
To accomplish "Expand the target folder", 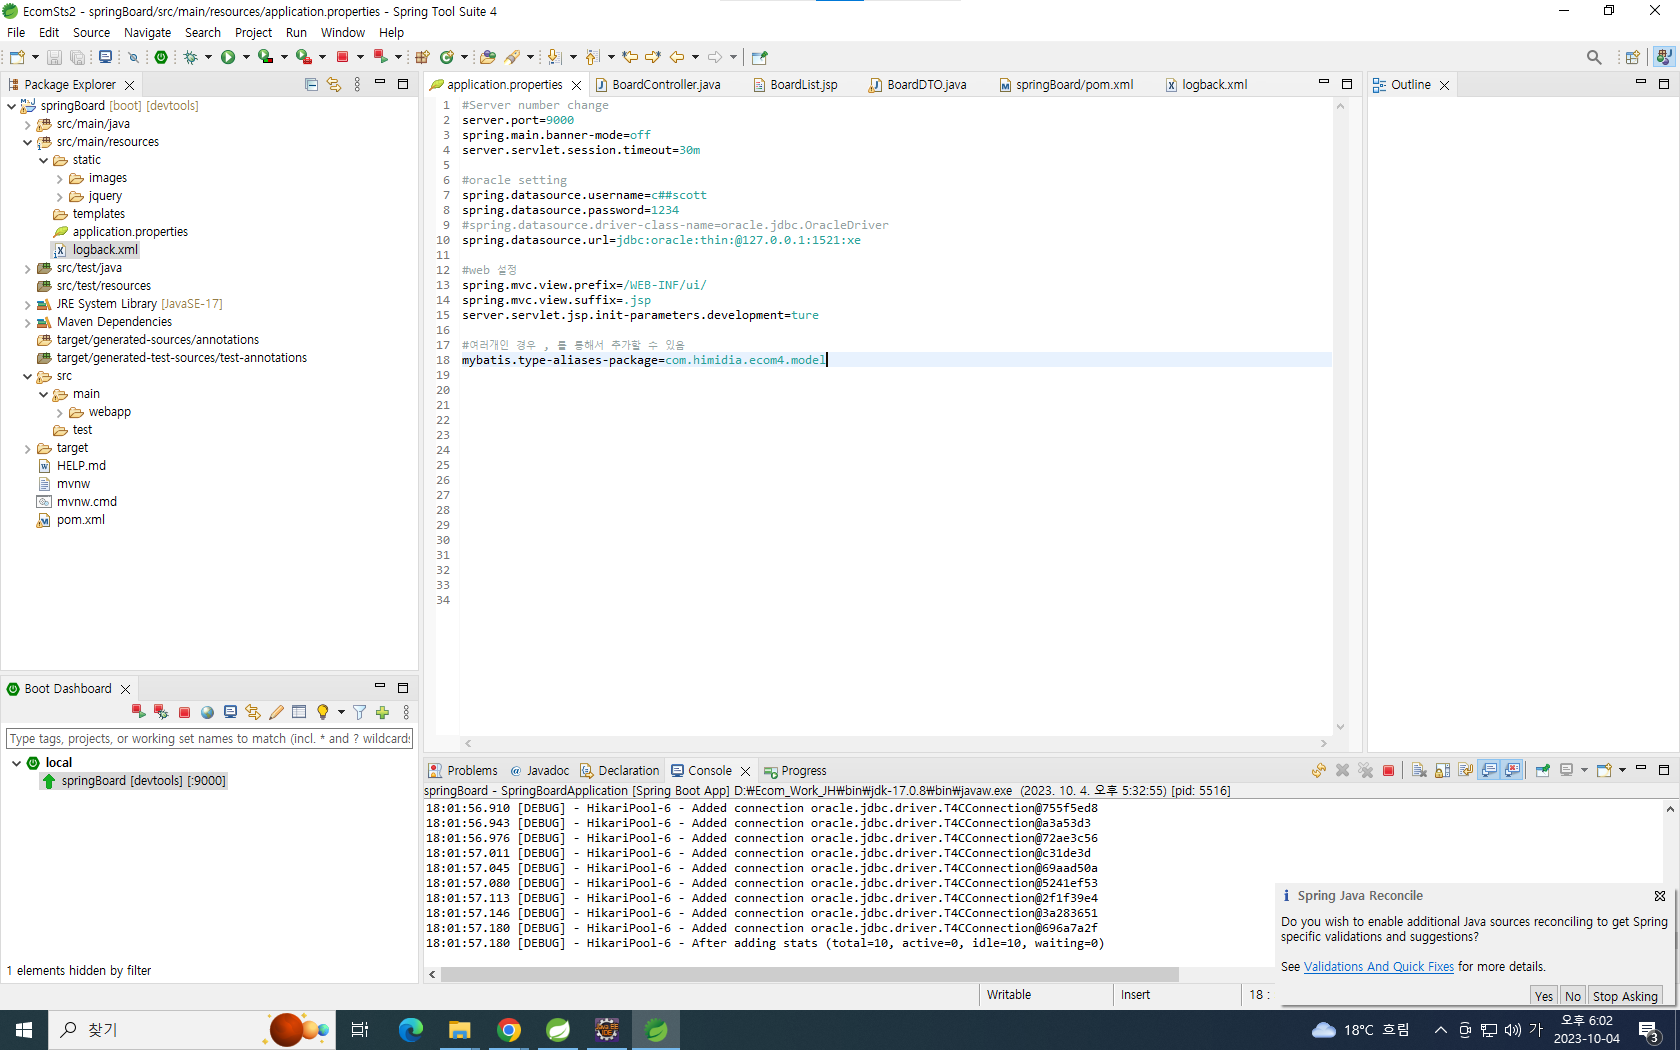I will 28,448.
